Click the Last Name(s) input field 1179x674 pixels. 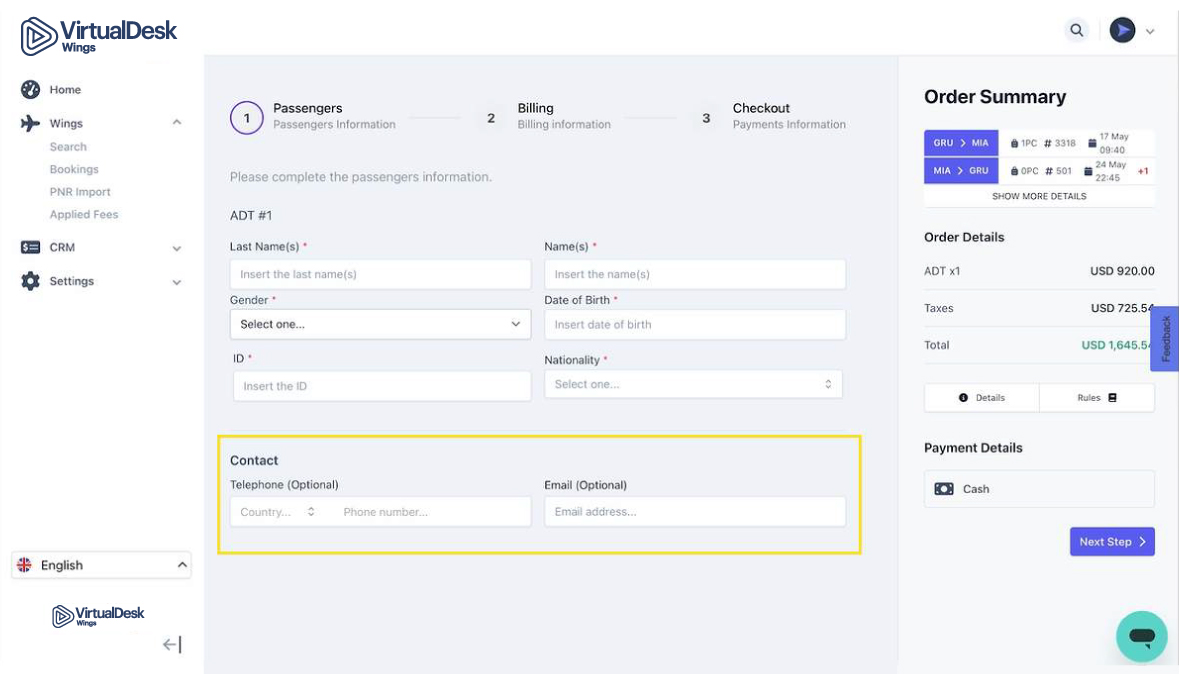click(380, 274)
